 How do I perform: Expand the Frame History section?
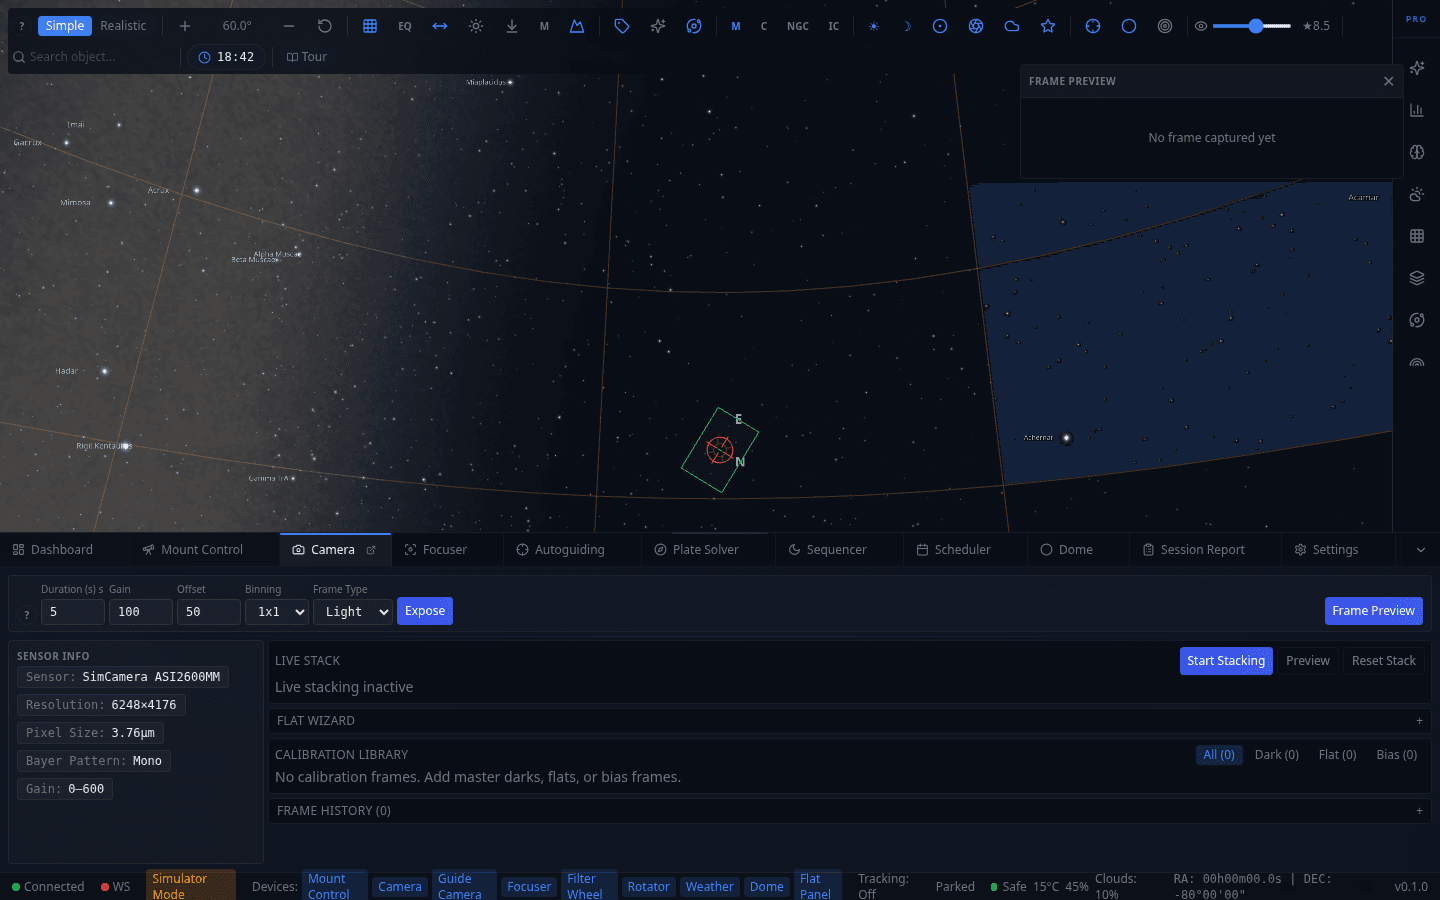coord(848,811)
